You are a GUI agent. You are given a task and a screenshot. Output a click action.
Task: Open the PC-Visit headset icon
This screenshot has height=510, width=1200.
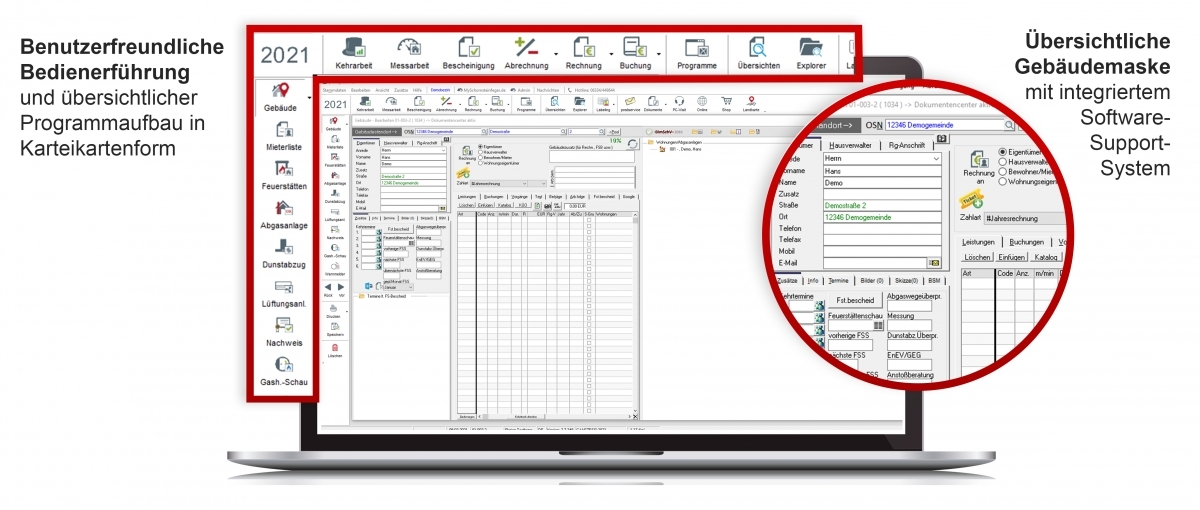678,102
